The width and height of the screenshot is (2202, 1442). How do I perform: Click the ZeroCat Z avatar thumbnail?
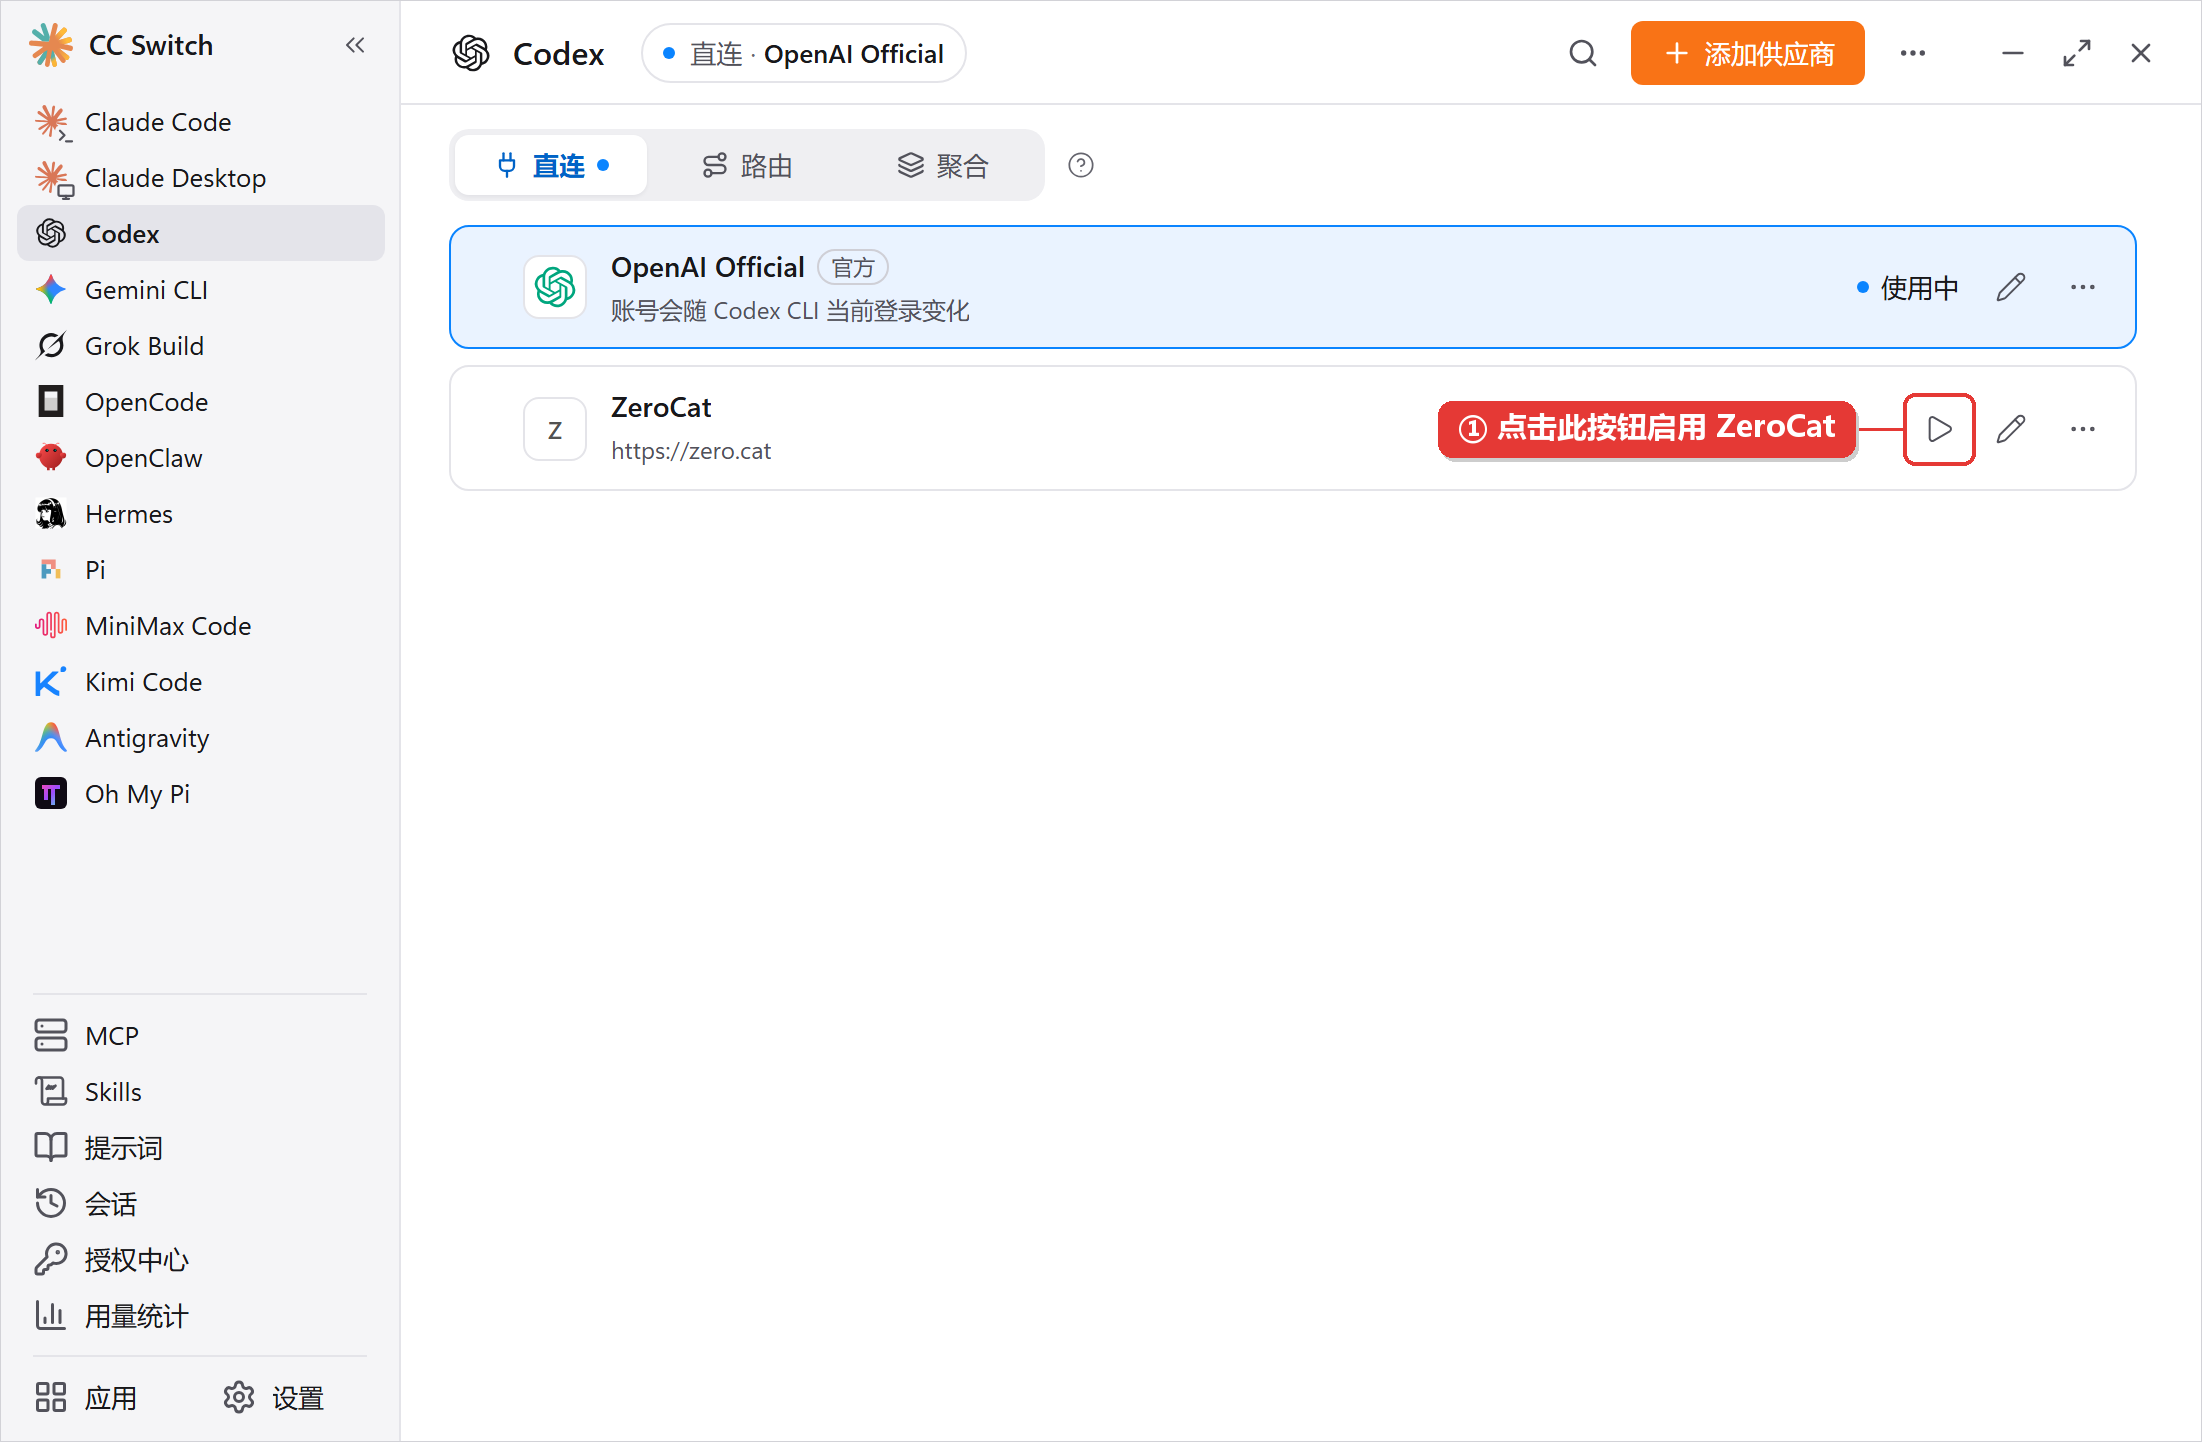coord(554,429)
